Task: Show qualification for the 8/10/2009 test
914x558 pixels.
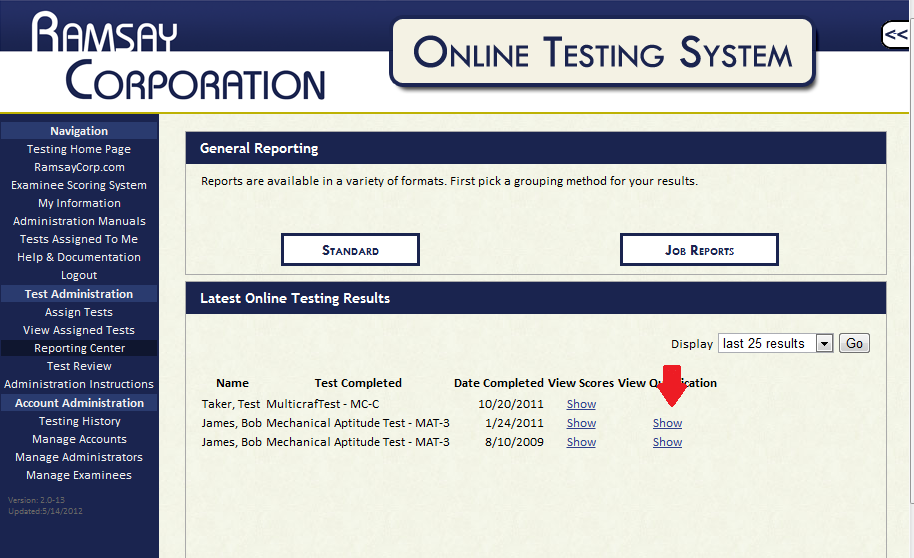Action: click(x=667, y=442)
